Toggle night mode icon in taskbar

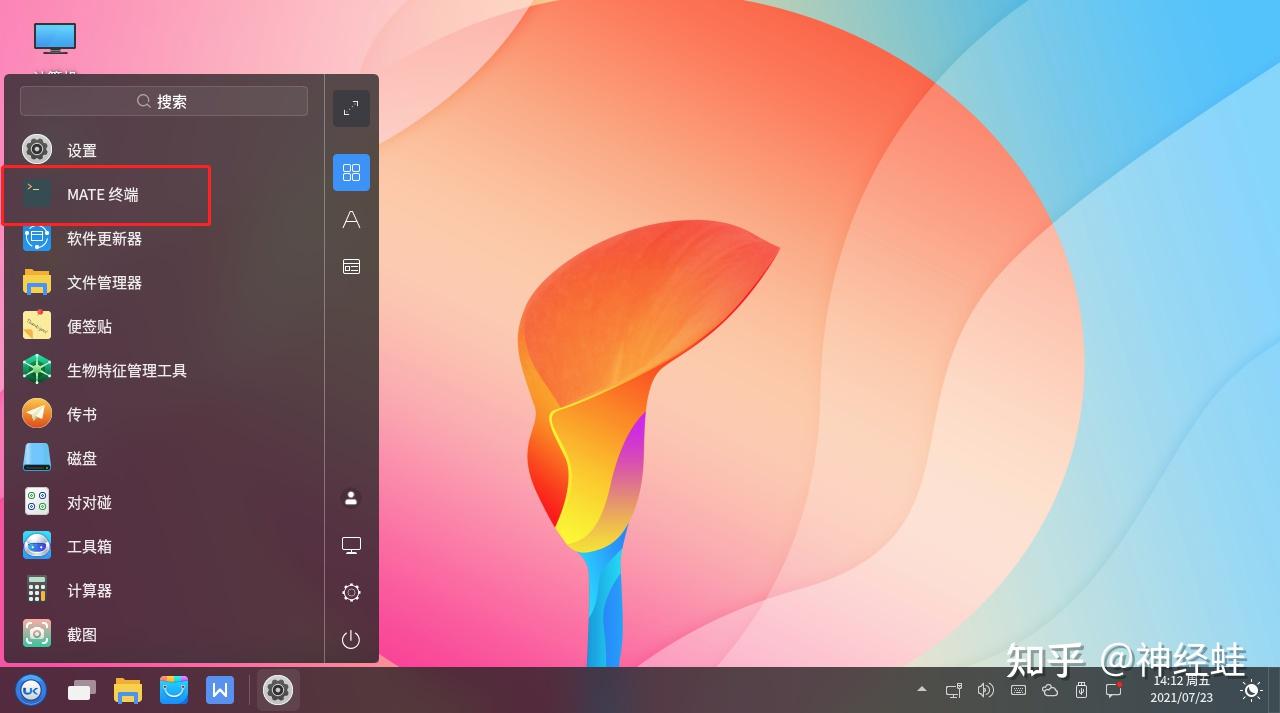pos(1251,690)
